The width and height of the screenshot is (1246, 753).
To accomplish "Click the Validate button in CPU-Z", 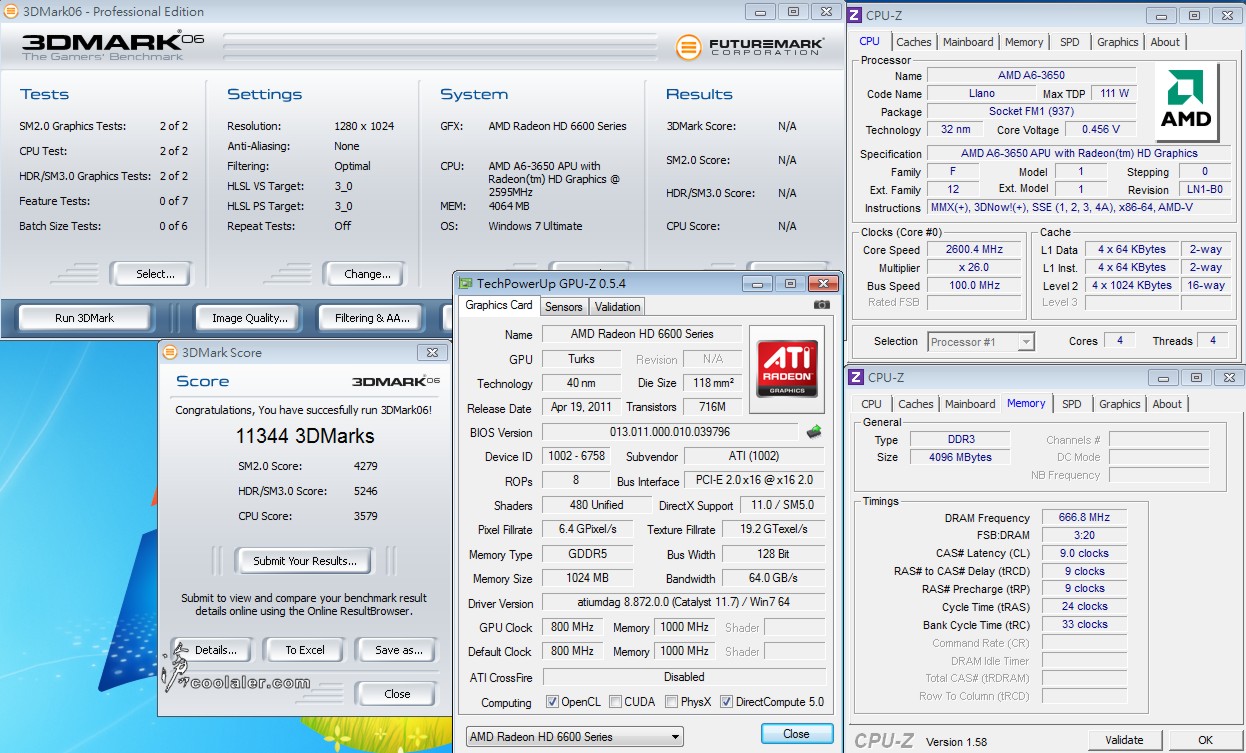I will tap(1124, 740).
